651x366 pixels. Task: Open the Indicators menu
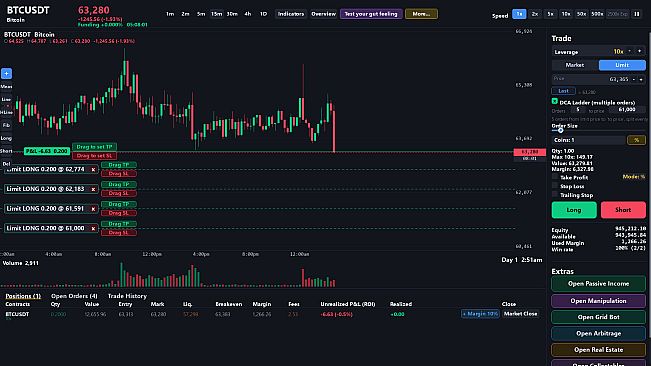coord(291,14)
